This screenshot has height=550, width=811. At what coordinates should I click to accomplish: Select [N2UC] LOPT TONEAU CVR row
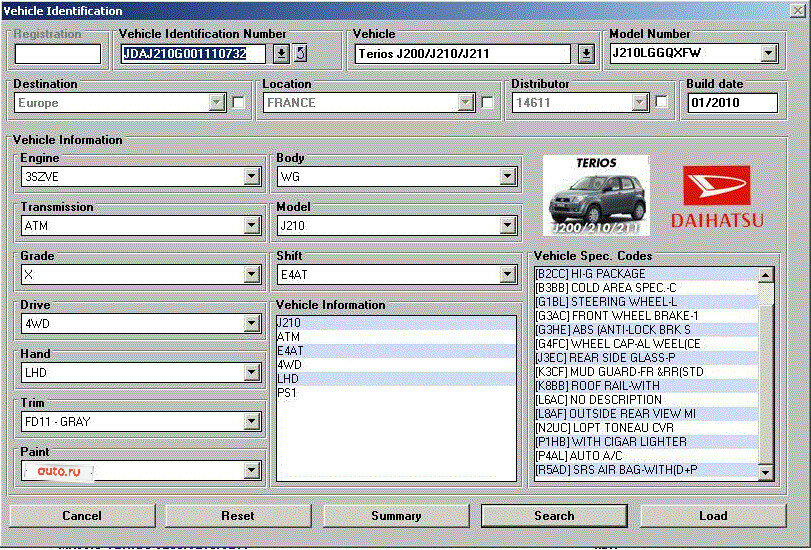coord(647,427)
